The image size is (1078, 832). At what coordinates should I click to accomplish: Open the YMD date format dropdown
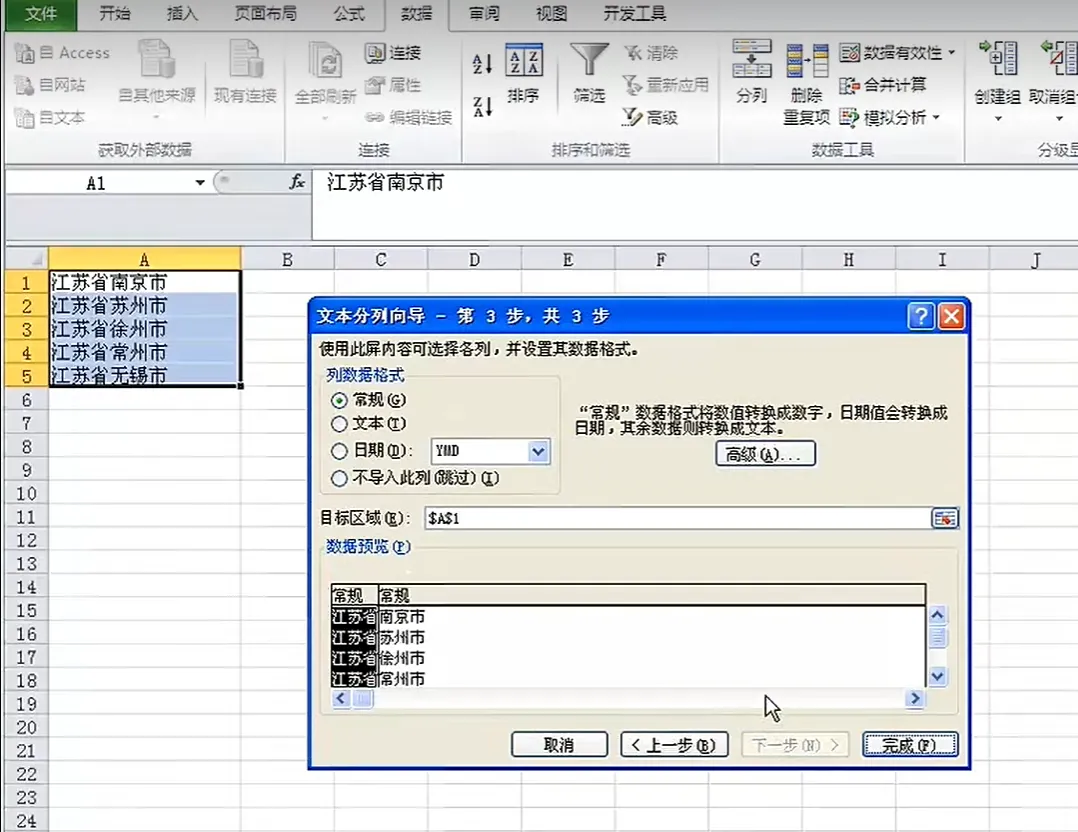[538, 452]
